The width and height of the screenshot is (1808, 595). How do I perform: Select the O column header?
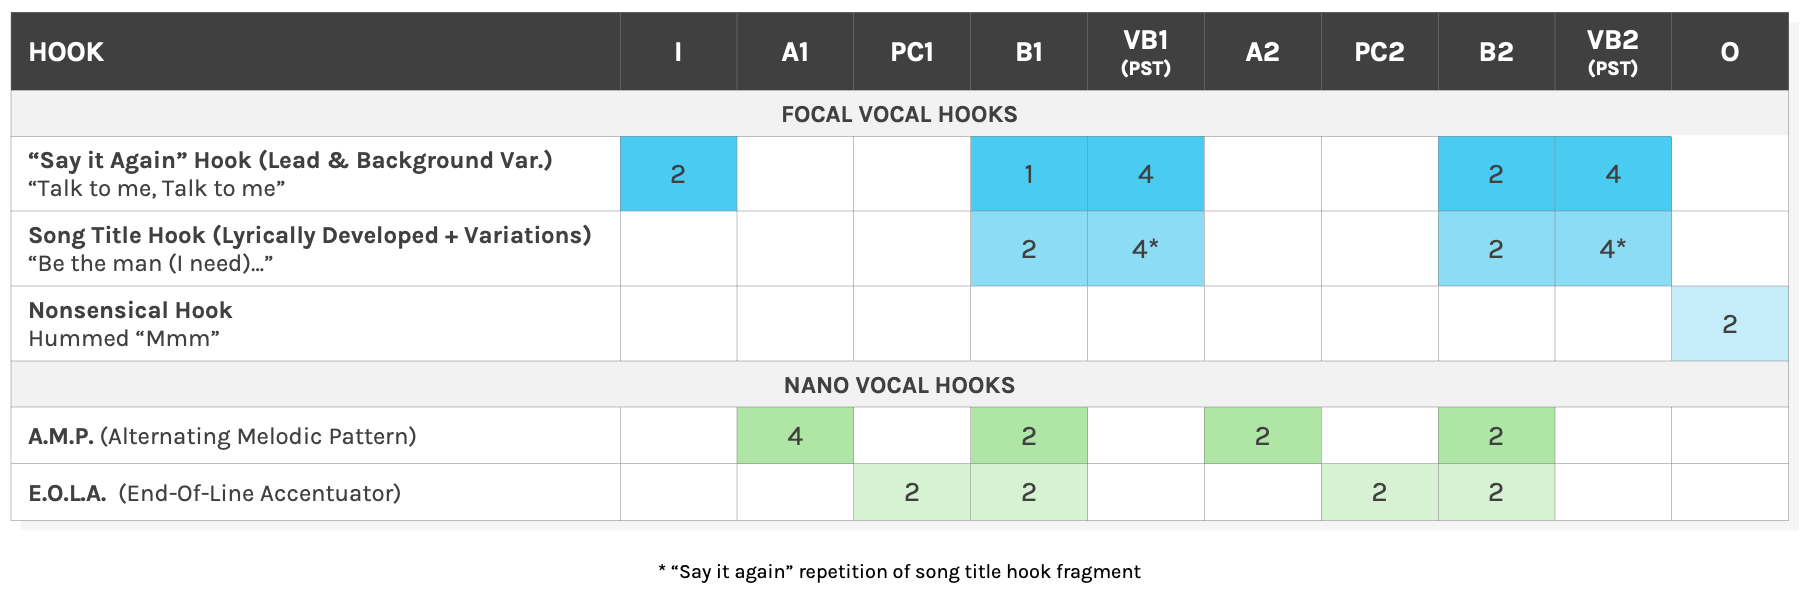pyautogui.click(x=1729, y=52)
